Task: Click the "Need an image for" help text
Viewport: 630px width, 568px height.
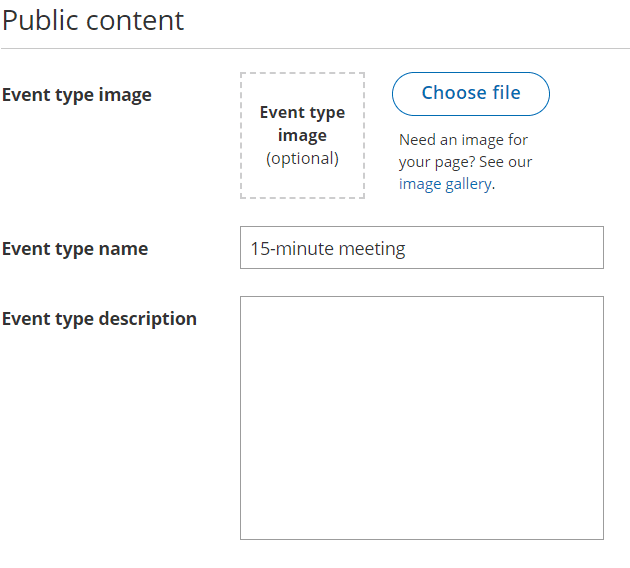Action: pos(463,140)
